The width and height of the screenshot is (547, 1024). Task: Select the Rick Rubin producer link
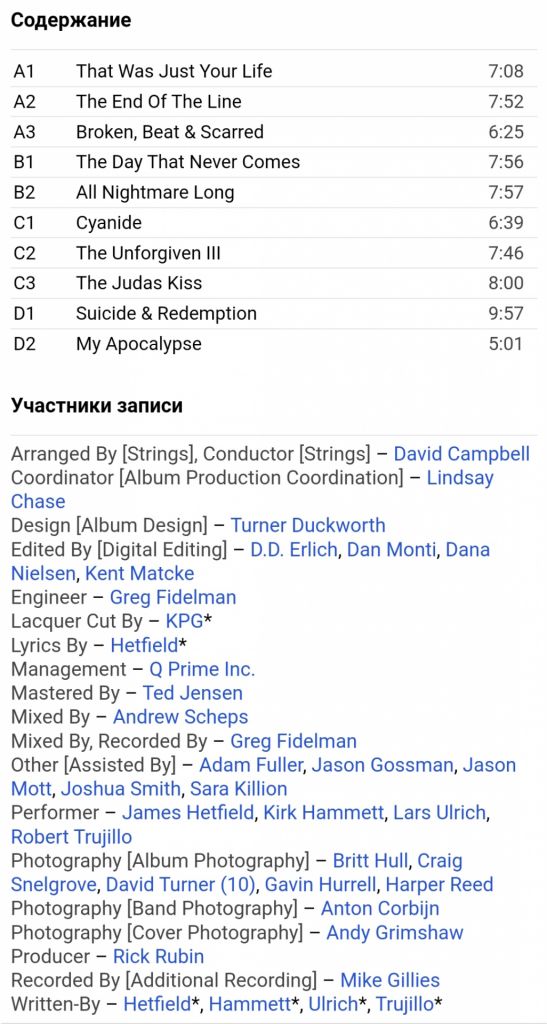pos(158,957)
